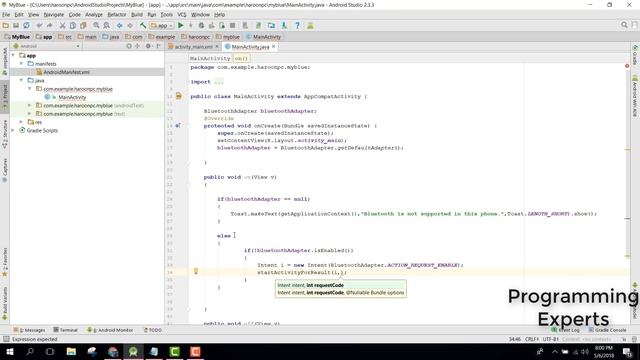Open the File menu
Viewport: 640px width, 360px height.
click(6, 15)
